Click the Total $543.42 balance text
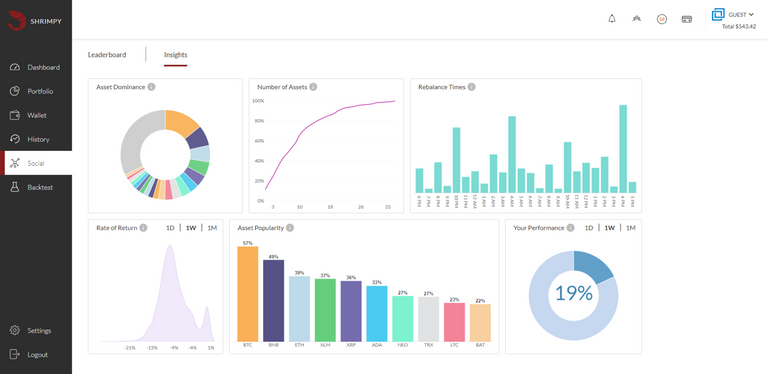 point(739,26)
